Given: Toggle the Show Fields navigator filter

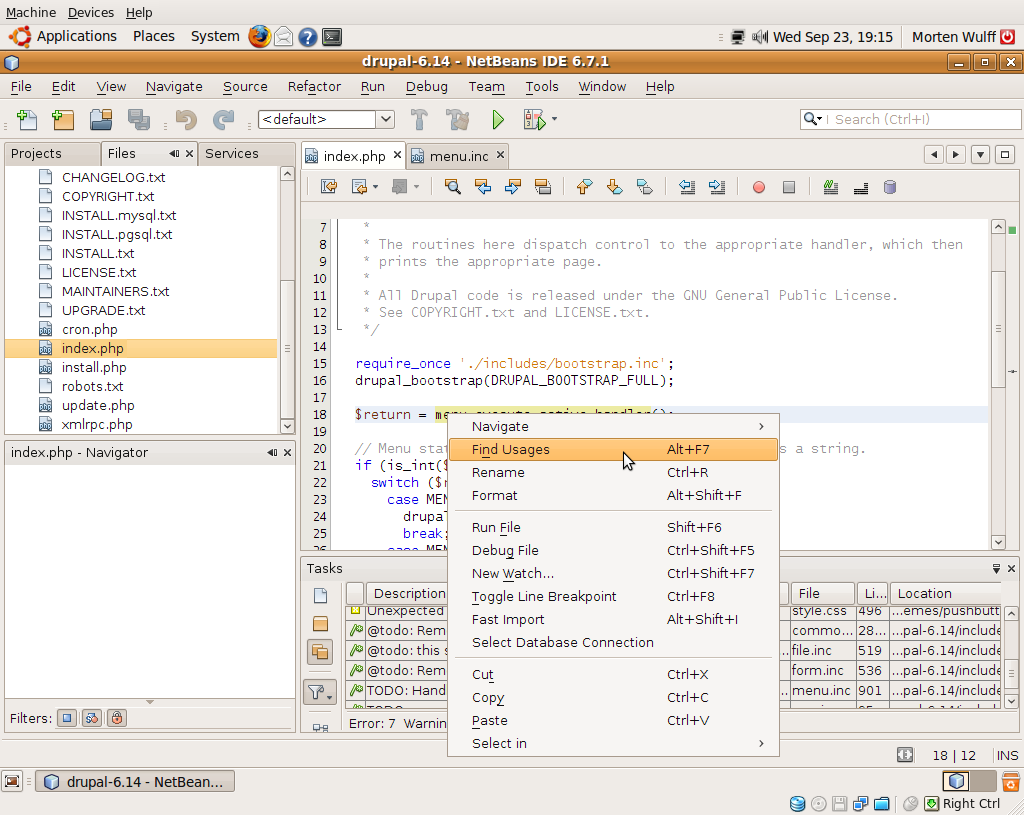Looking at the screenshot, I should pos(67,718).
